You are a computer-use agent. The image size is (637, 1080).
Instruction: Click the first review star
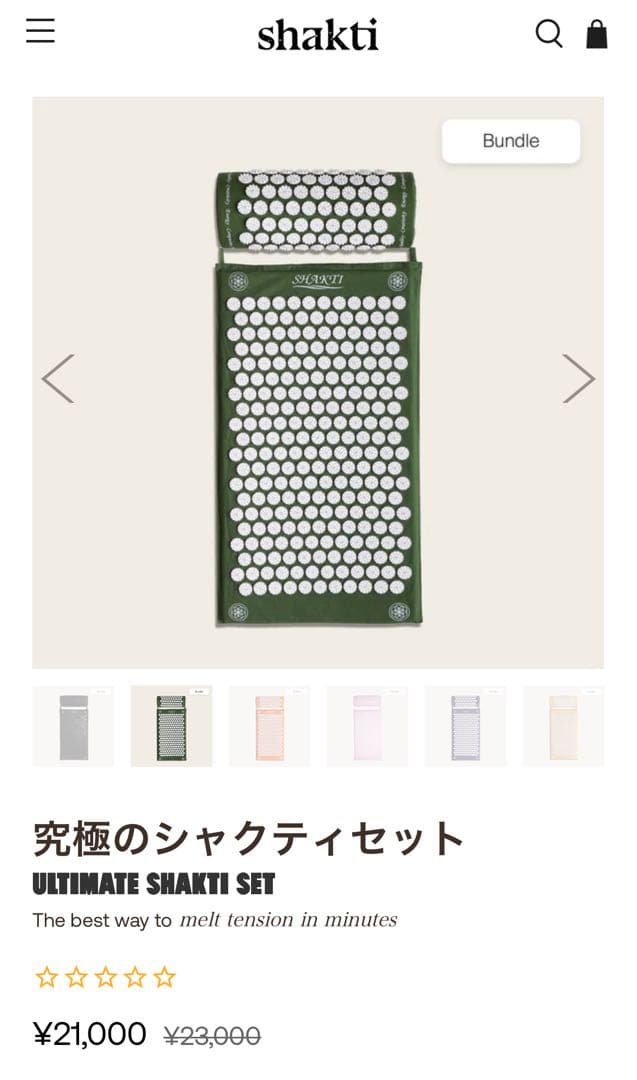click(x=47, y=977)
